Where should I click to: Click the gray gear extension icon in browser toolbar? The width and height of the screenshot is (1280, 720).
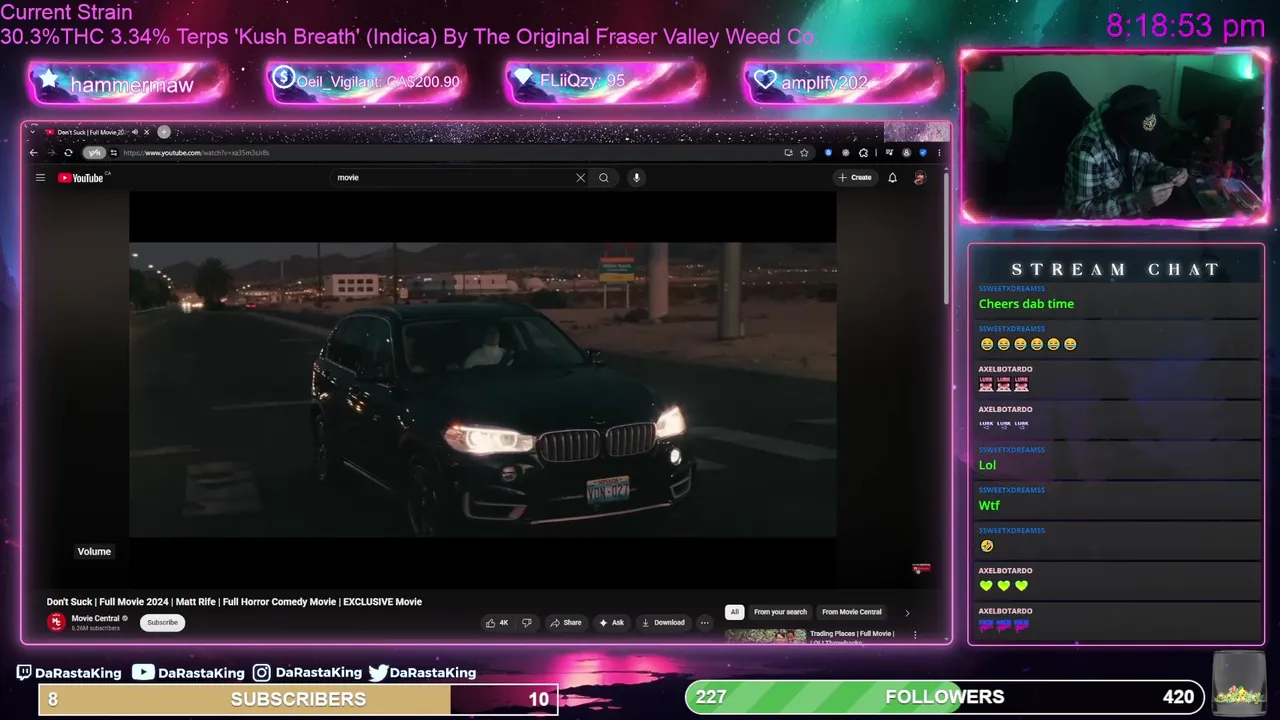[x=846, y=153]
